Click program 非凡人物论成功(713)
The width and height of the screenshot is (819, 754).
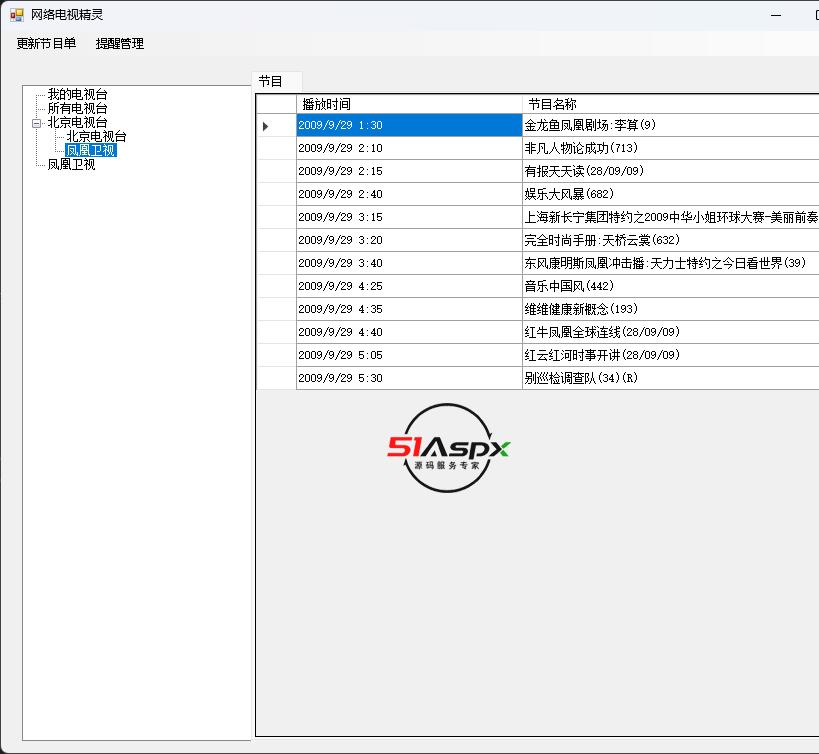[671, 148]
